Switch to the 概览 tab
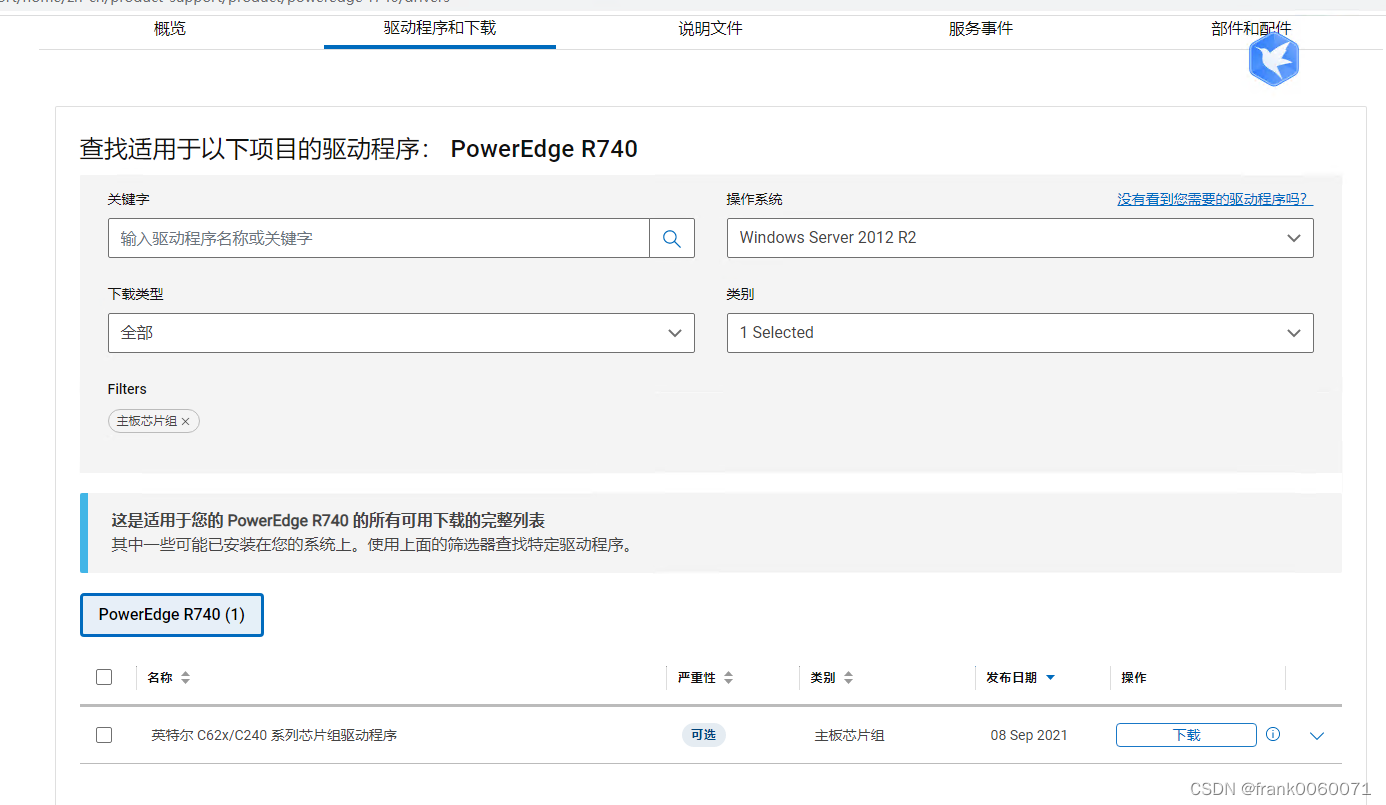 pyautogui.click(x=170, y=28)
